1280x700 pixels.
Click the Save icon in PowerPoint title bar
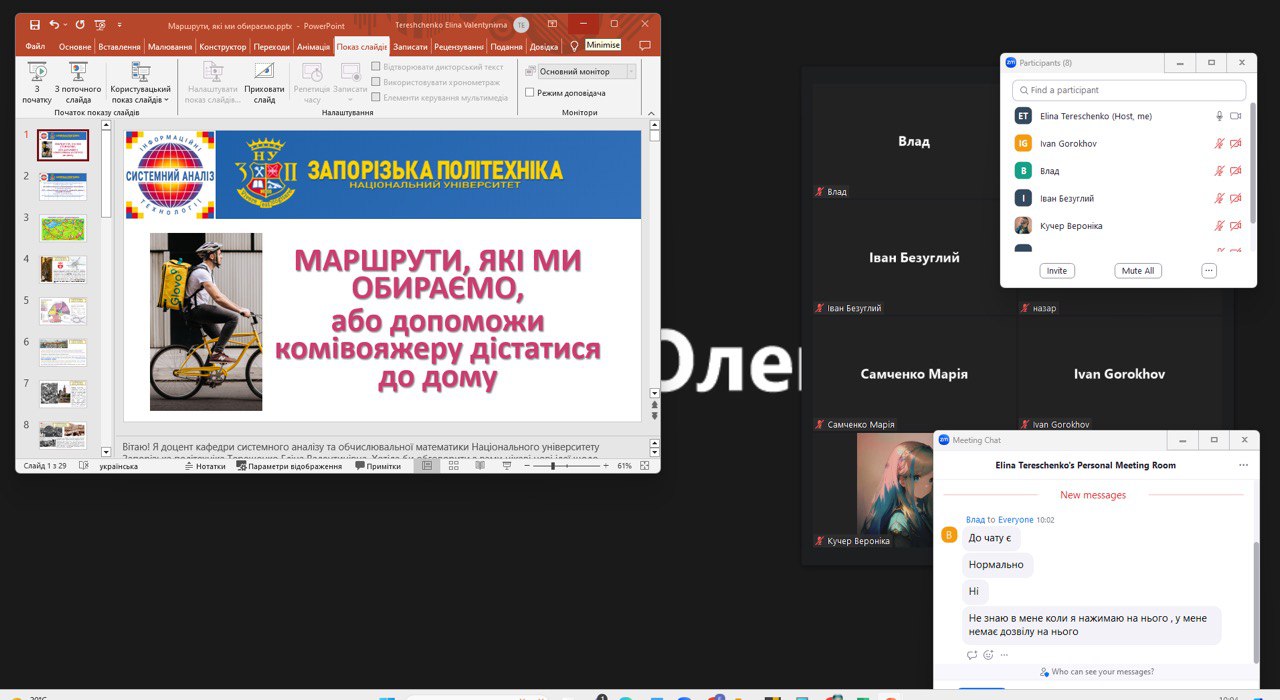[x=35, y=24]
